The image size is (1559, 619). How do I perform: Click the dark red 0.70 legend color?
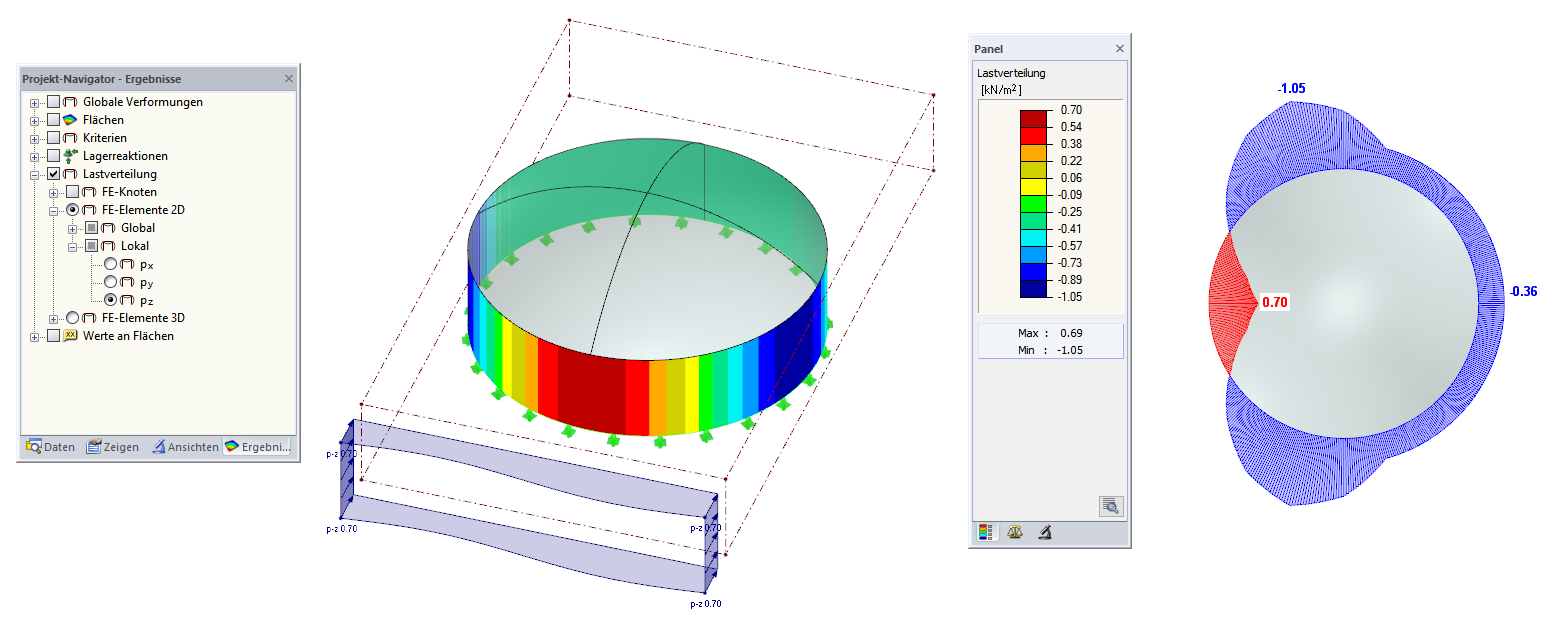pyautogui.click(x=1032, y=118)
